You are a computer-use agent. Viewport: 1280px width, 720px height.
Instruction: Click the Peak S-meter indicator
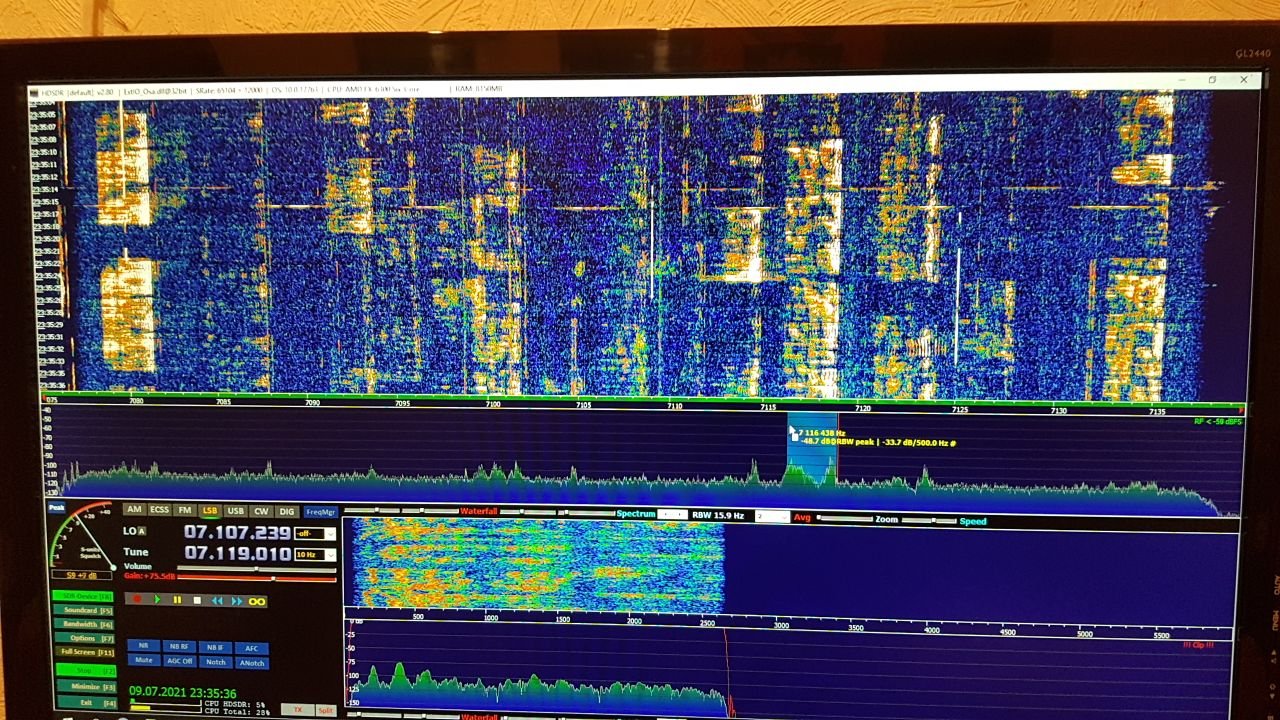pyautogui.click(x=57, y=508)
